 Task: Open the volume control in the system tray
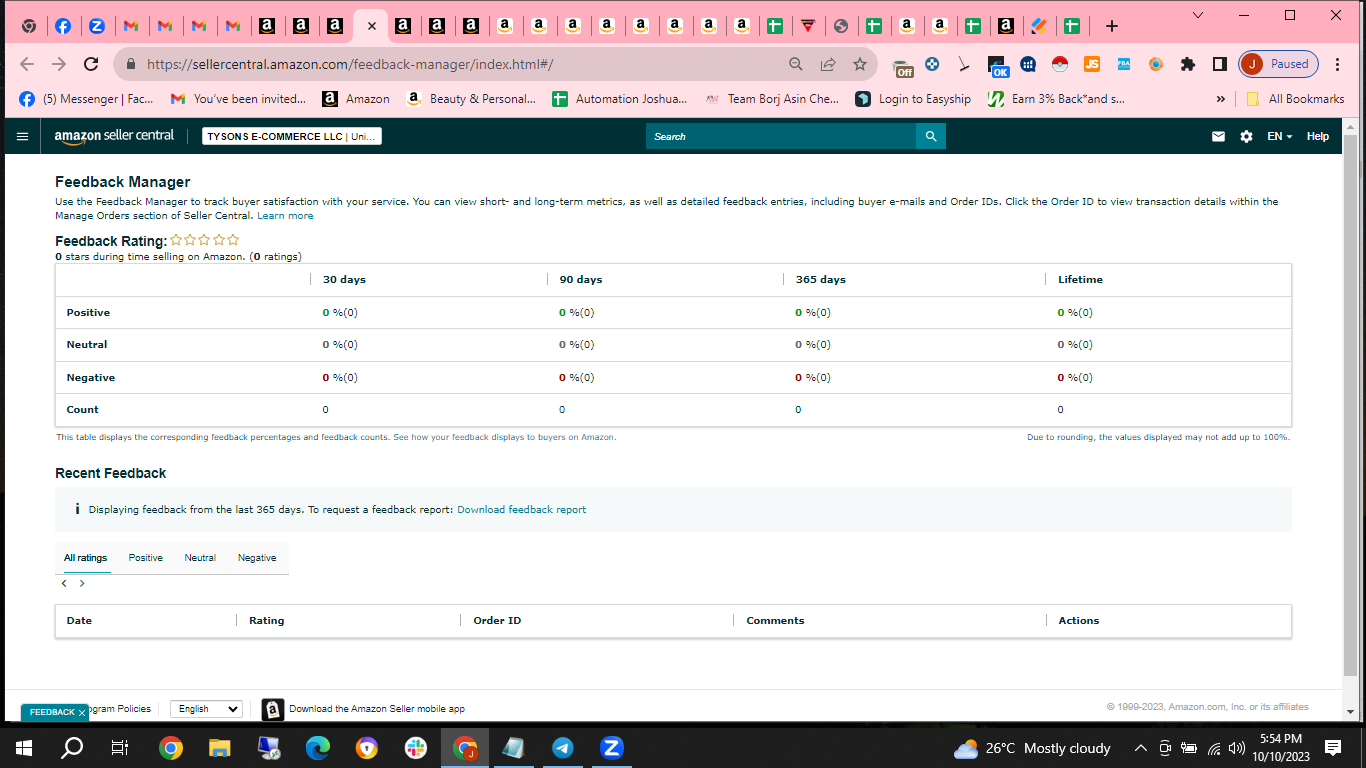coord(1238,748)
